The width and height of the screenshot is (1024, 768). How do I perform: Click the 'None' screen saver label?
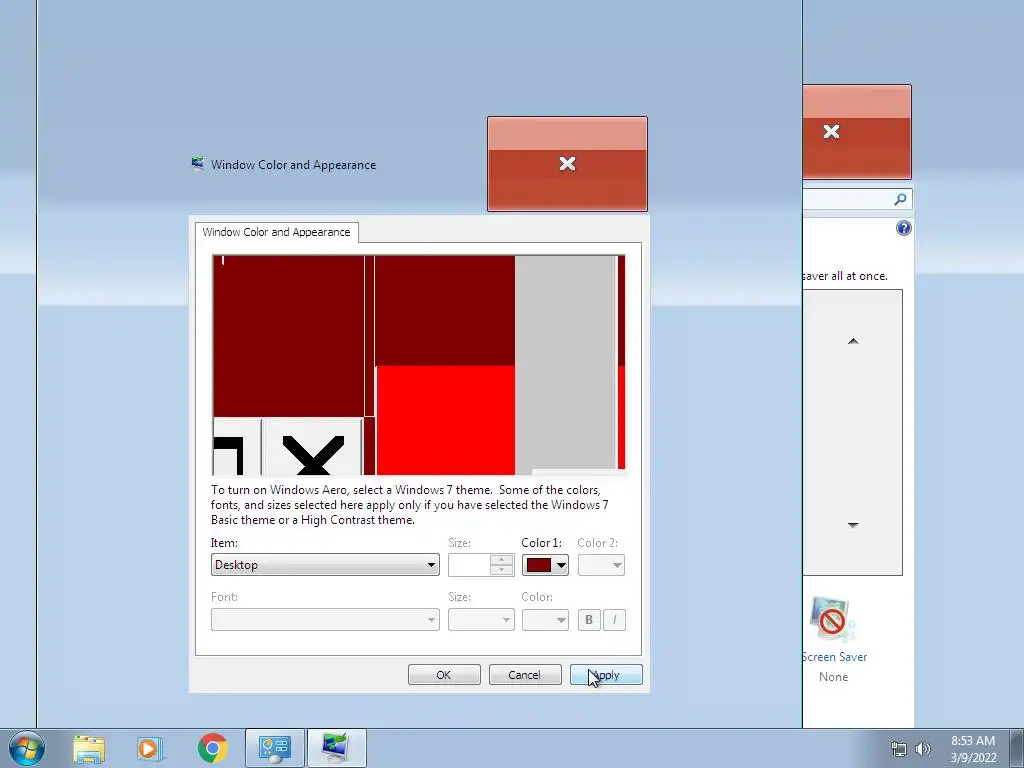(x=833, y=677)
